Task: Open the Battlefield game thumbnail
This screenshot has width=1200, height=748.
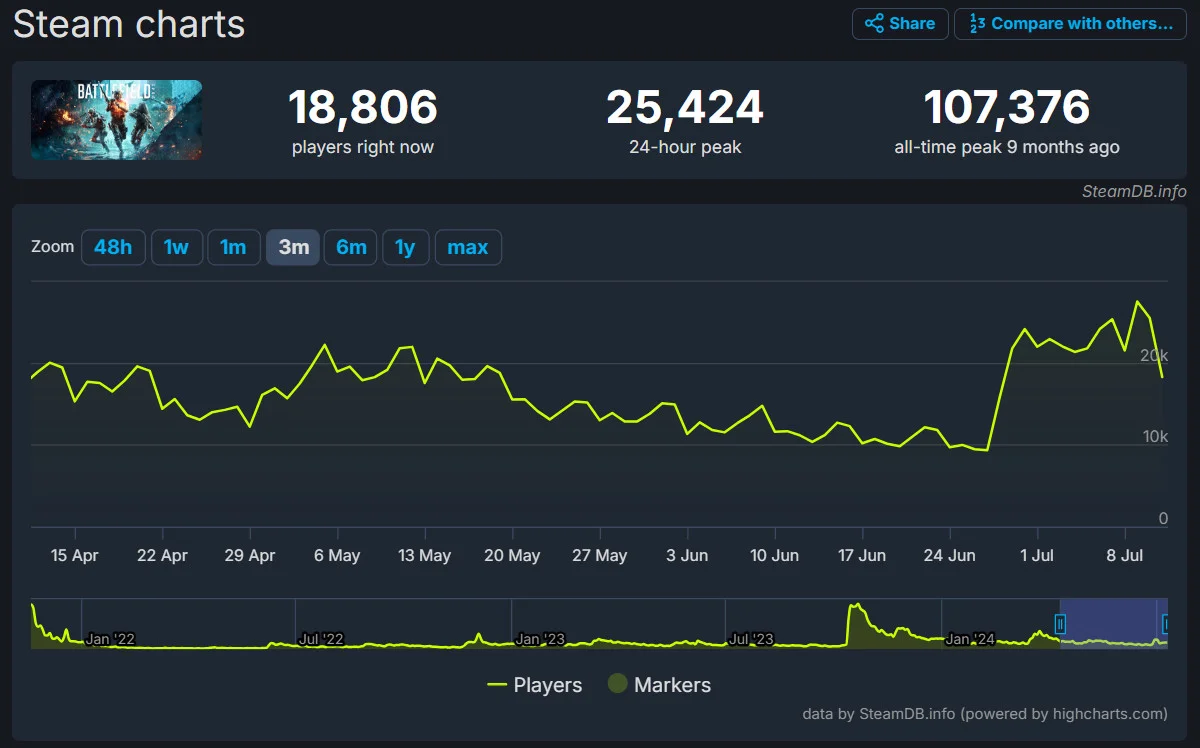Action: pos(116,120)
